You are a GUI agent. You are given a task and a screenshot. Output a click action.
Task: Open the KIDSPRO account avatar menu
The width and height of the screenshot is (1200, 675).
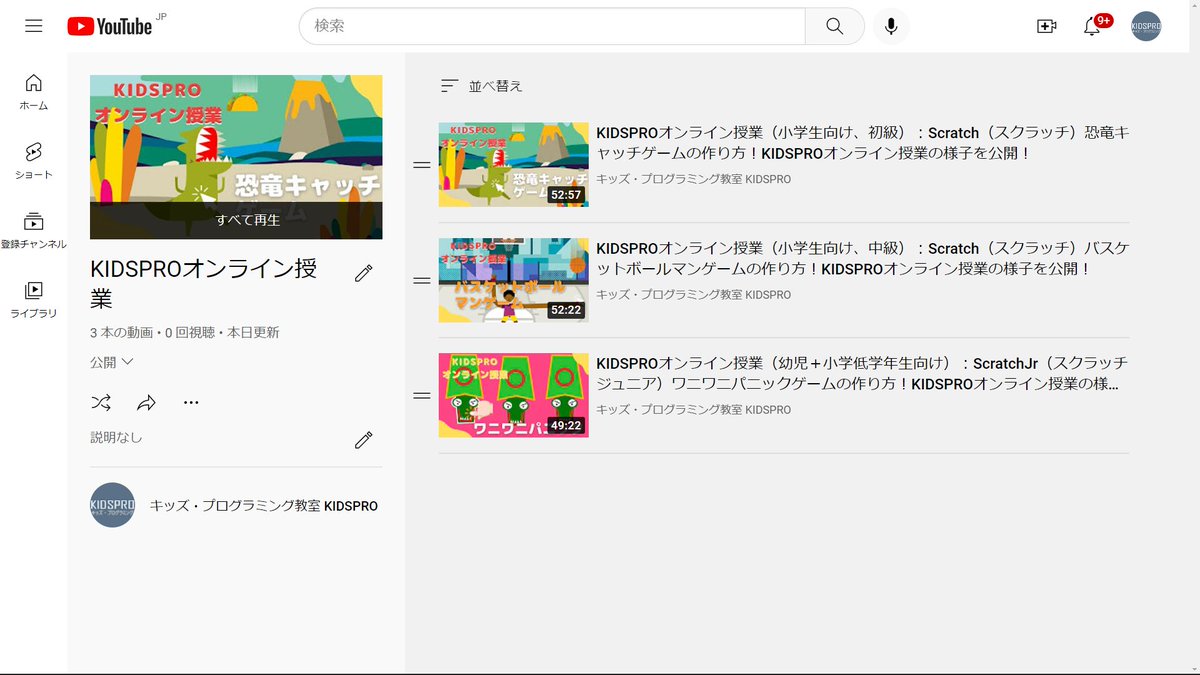coord(1145,26)
